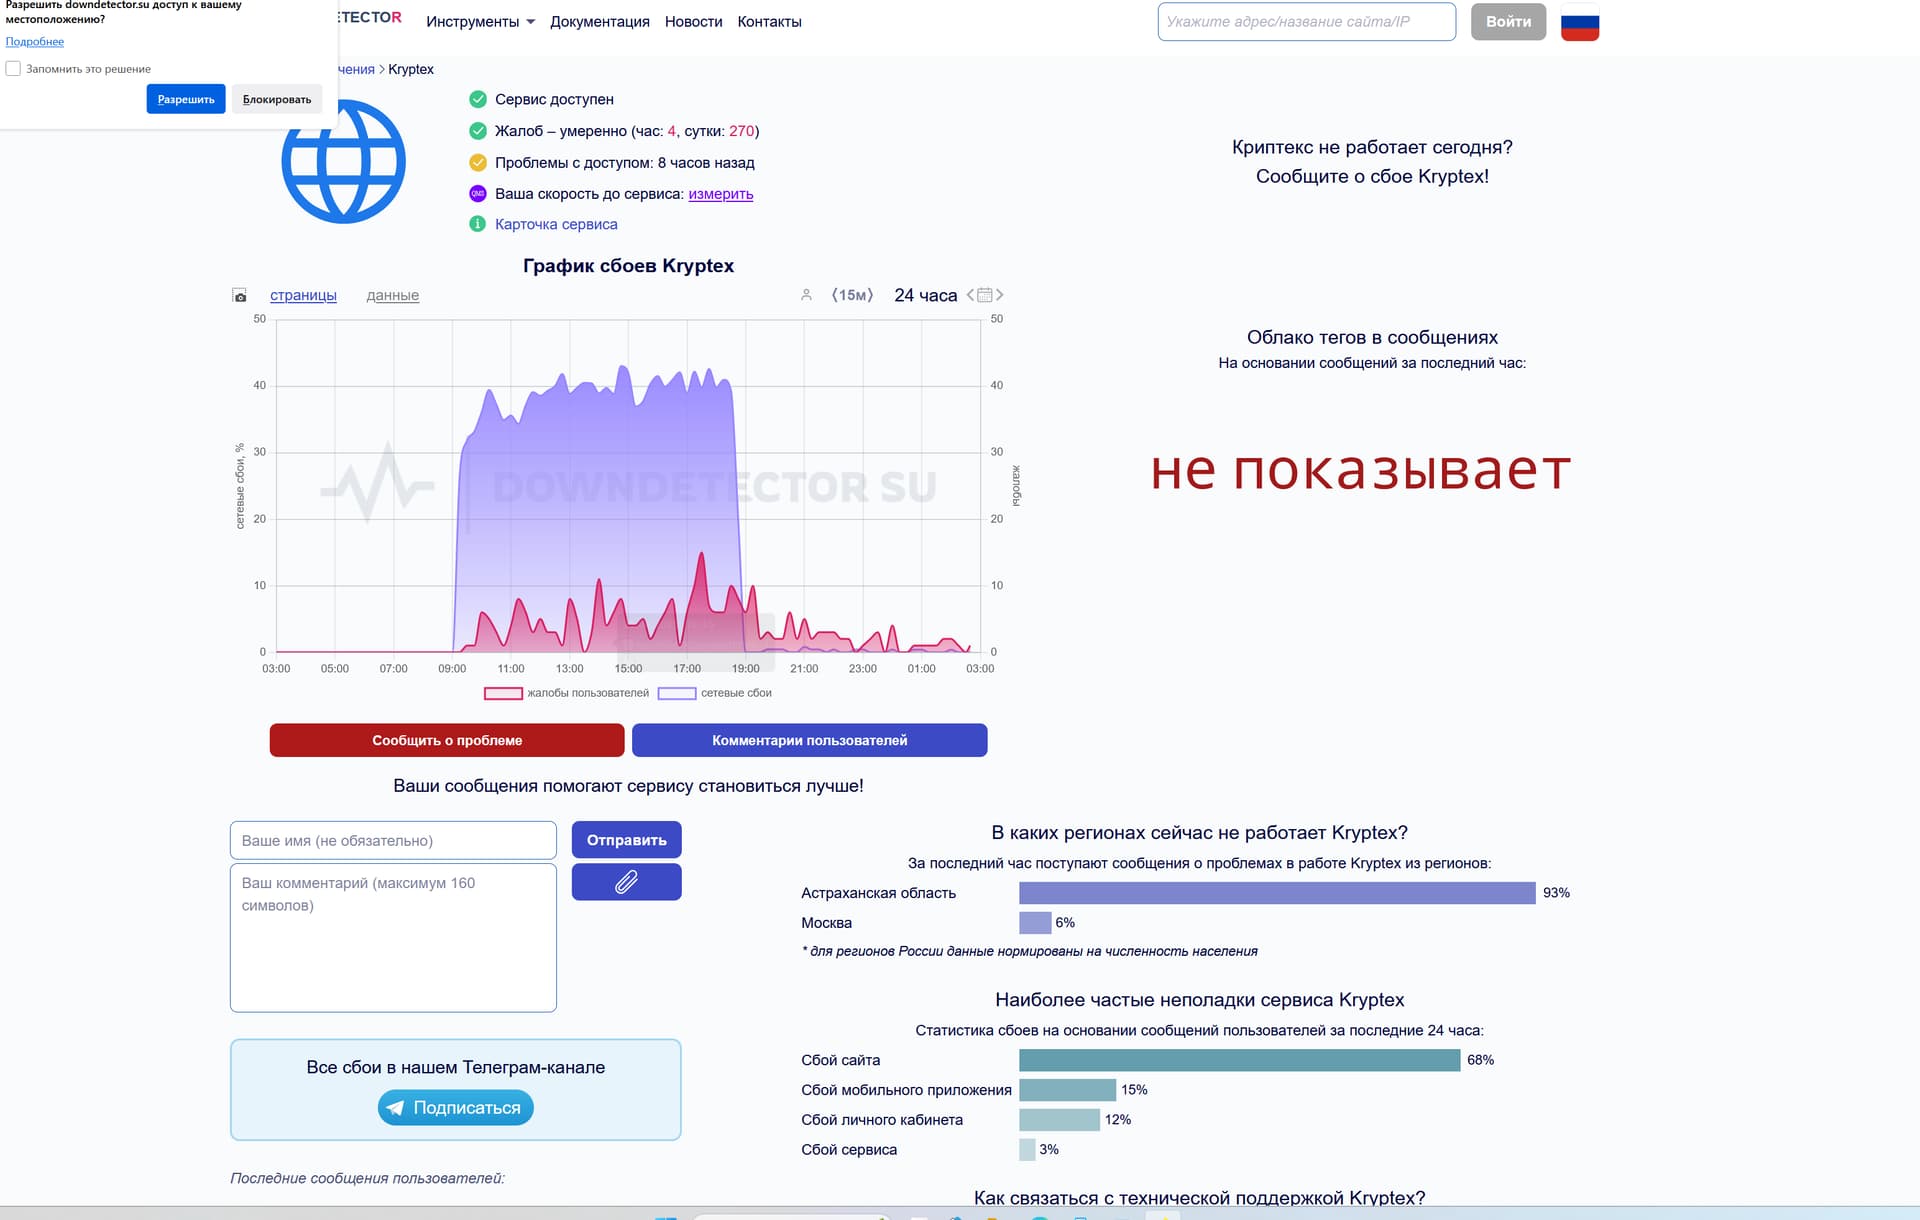
Task: Focus the Ваш комментарий text area
Action: tap(393, 938)
